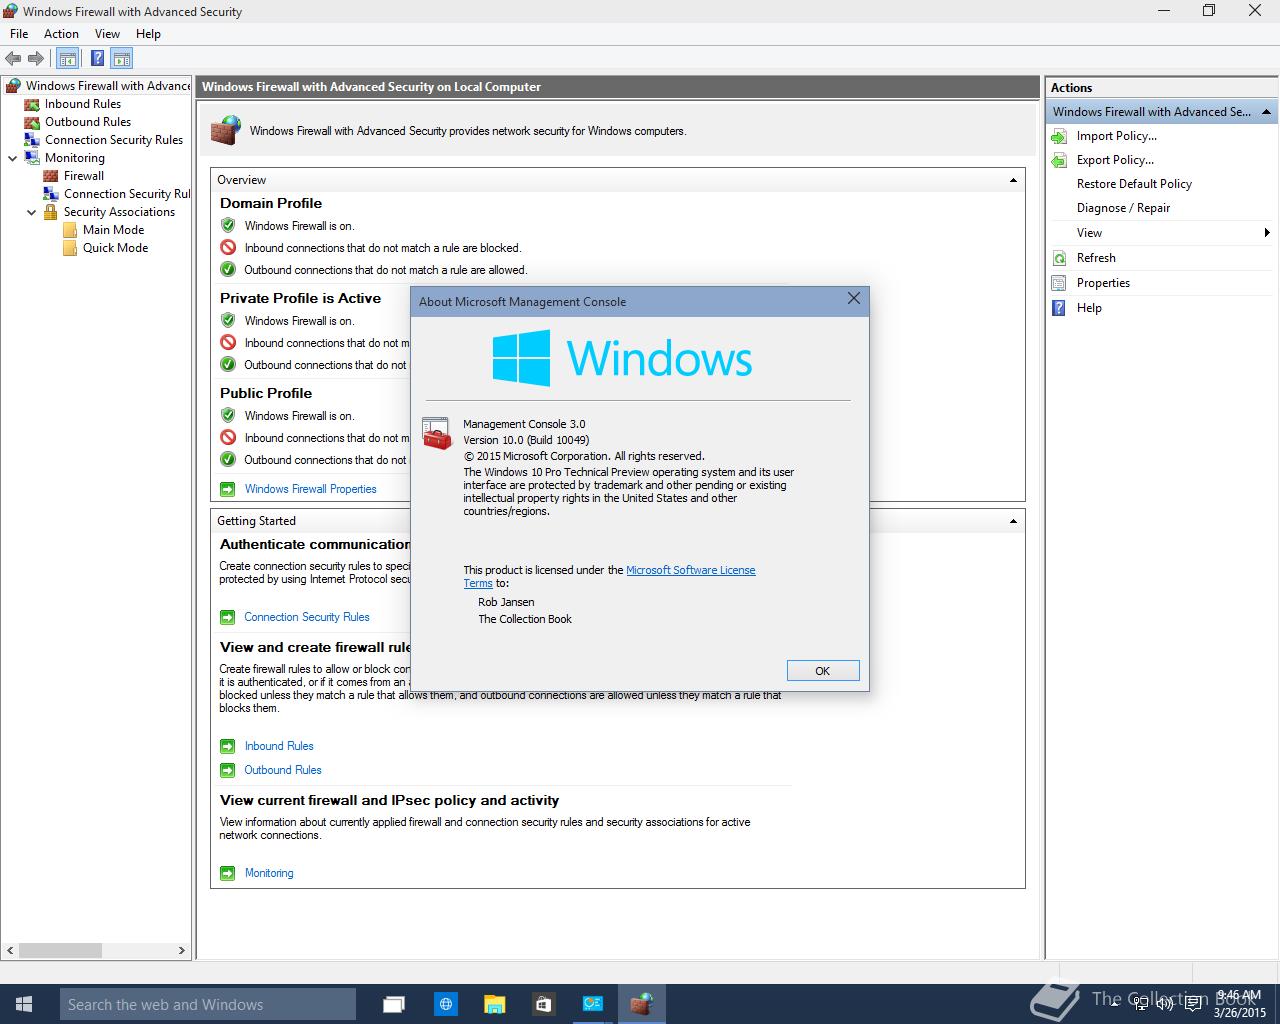Click the blue Help question mark toolbar icon
The image size is (1280, 1024).
[x=98, y=59]
